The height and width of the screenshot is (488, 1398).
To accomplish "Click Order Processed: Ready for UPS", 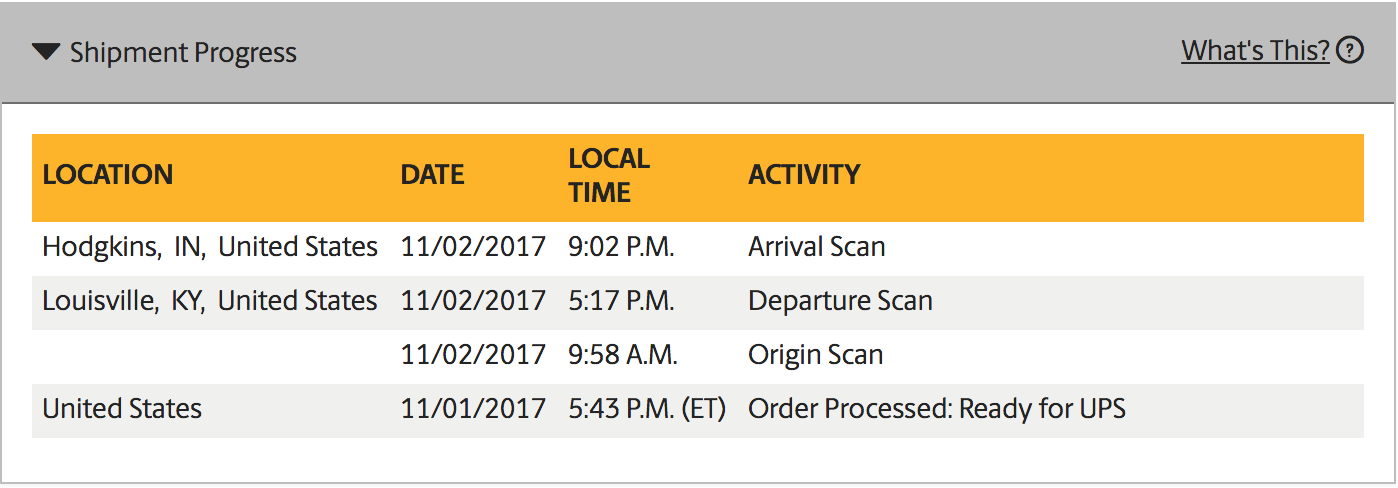I will point(937,409).
